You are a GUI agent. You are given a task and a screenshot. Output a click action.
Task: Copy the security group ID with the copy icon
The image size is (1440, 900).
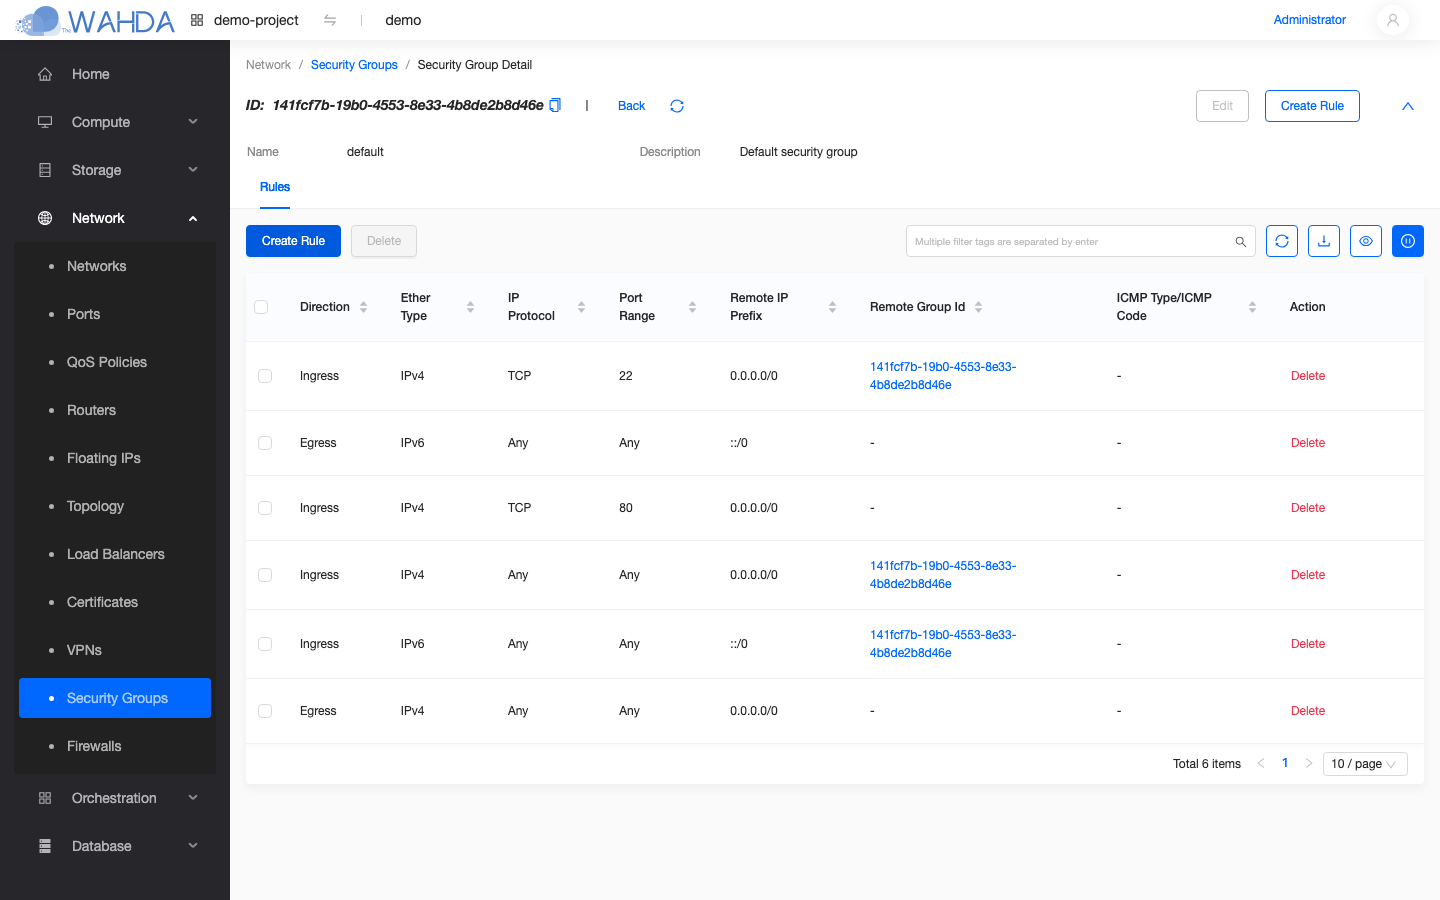[x=555, y=105]
